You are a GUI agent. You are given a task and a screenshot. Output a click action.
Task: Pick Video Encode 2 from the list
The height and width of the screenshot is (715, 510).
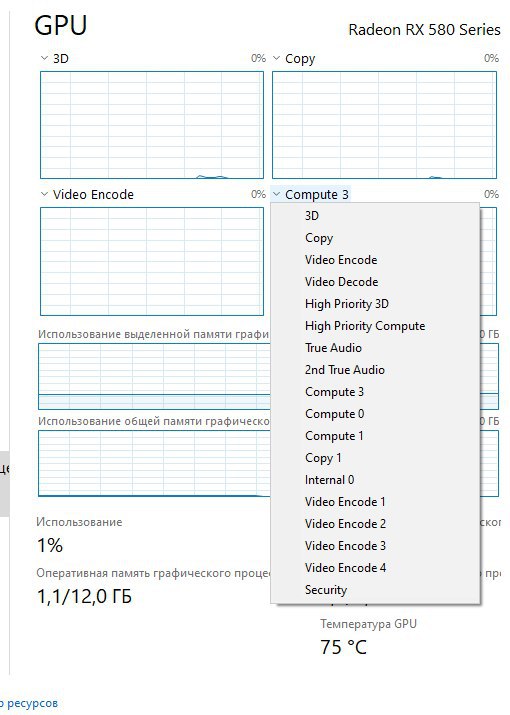pos(375,523)
